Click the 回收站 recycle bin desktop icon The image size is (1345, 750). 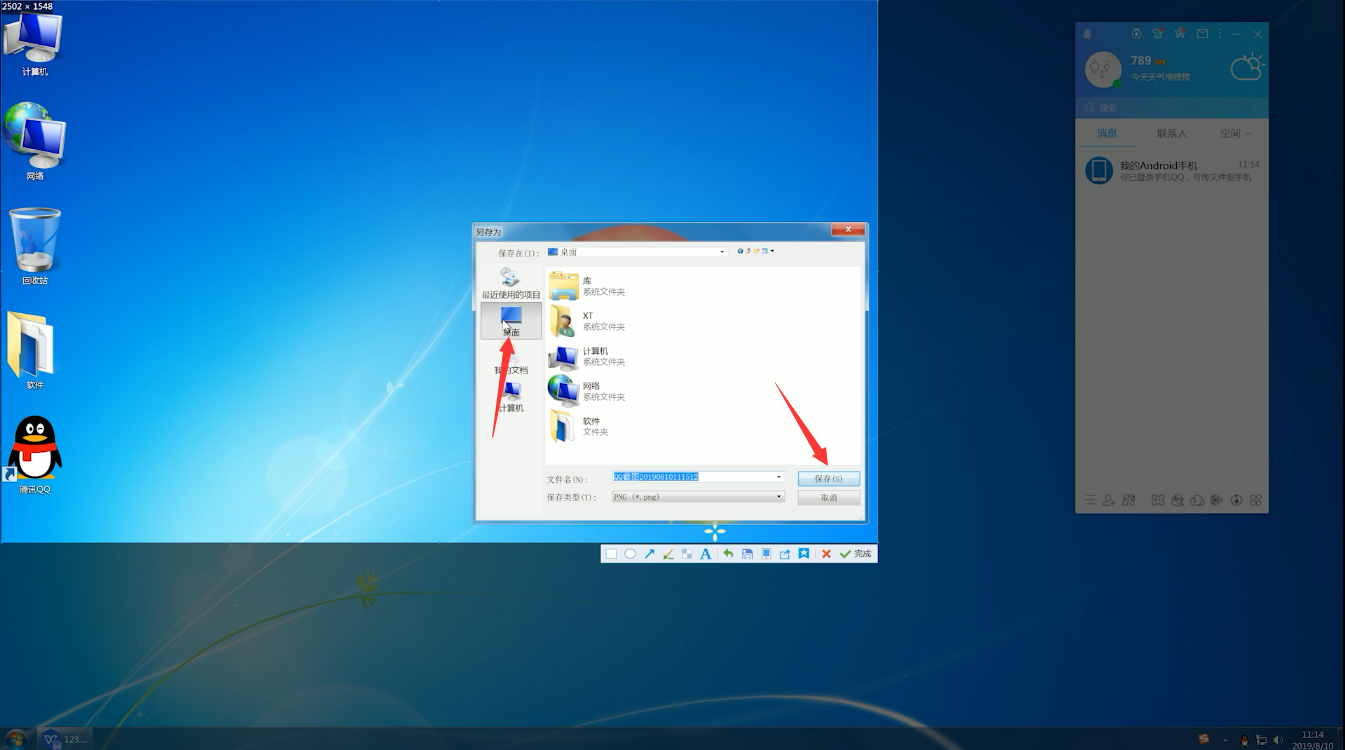[x=35, y=247]
